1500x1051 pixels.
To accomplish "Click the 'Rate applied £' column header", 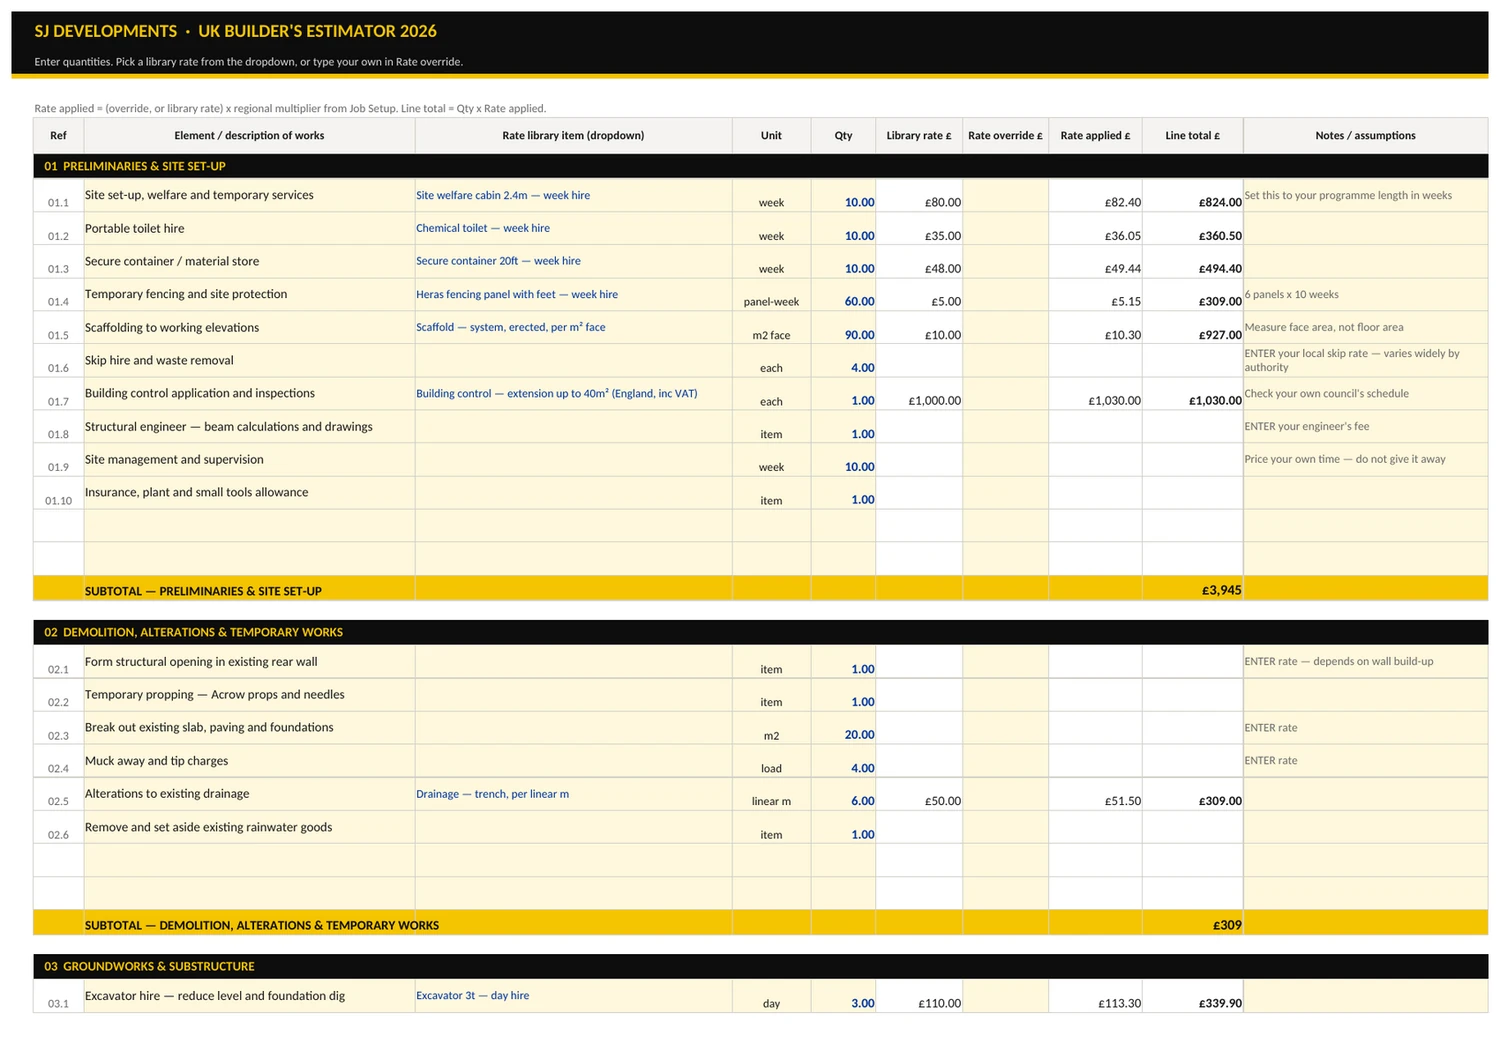I will pyautogui.click(x=1095, y=136).
